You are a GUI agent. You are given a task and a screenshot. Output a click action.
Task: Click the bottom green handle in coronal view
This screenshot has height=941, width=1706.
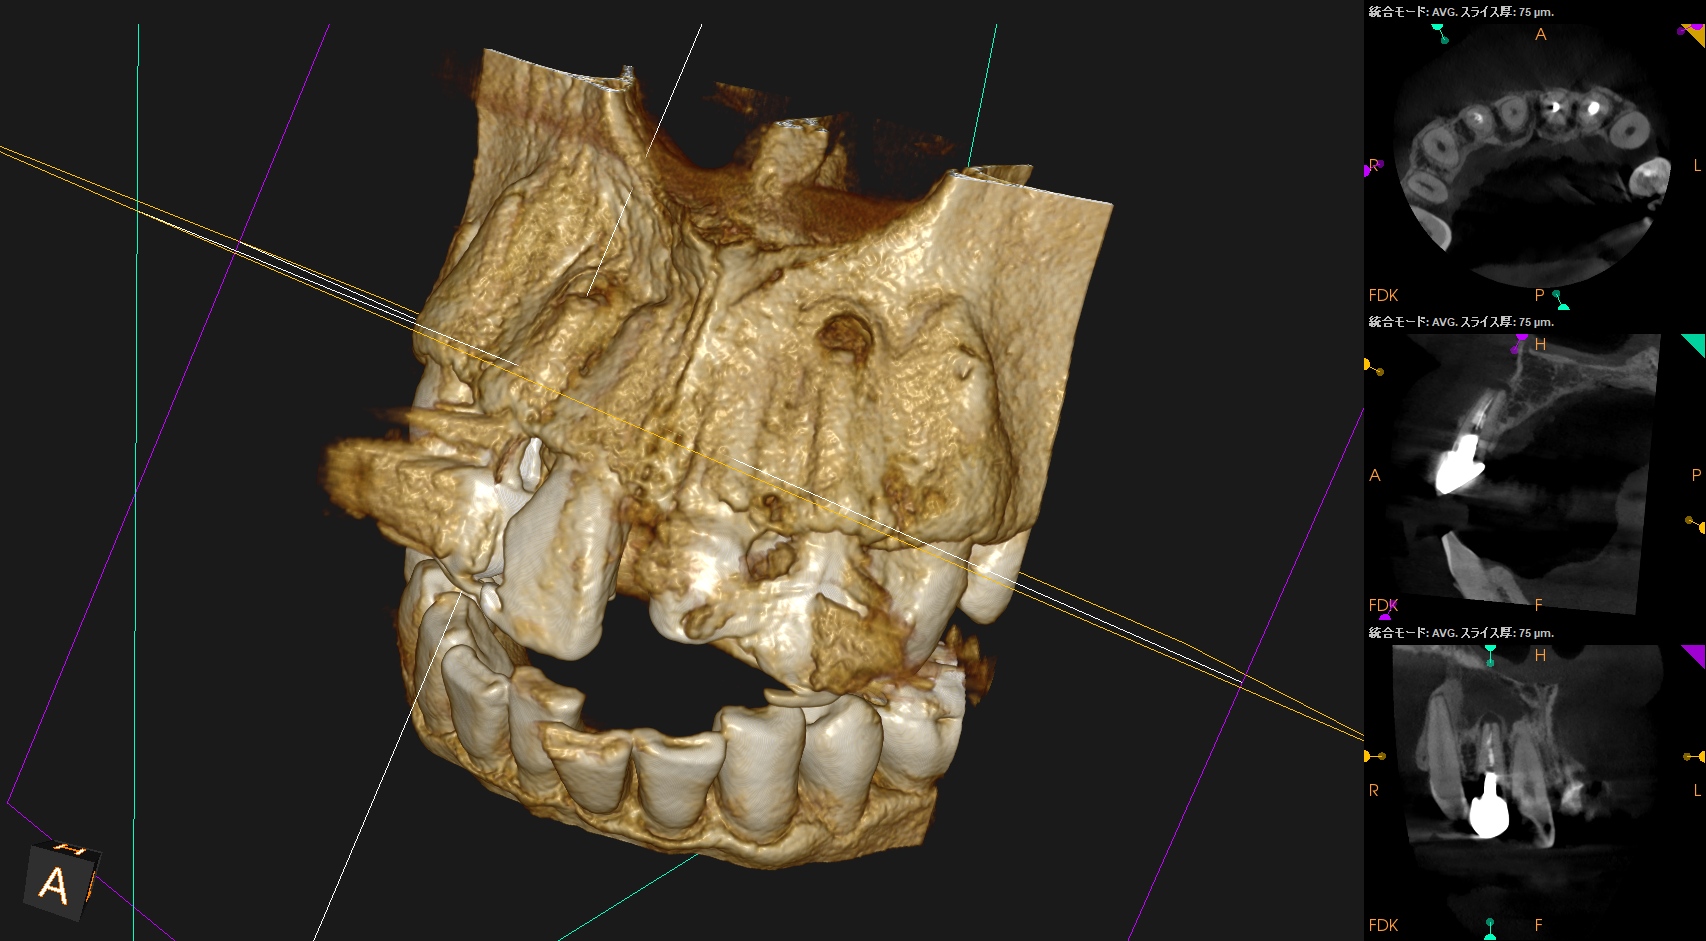tap(1490, 926)
